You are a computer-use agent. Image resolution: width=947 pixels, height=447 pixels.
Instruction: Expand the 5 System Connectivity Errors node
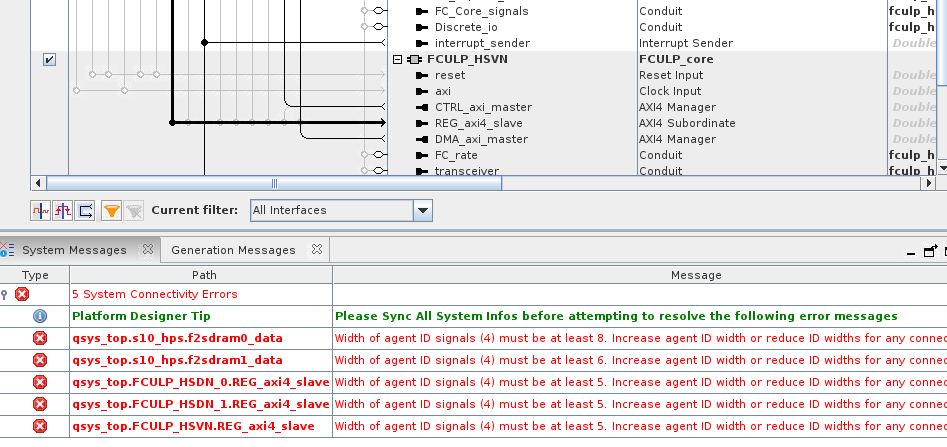[4, 294]
